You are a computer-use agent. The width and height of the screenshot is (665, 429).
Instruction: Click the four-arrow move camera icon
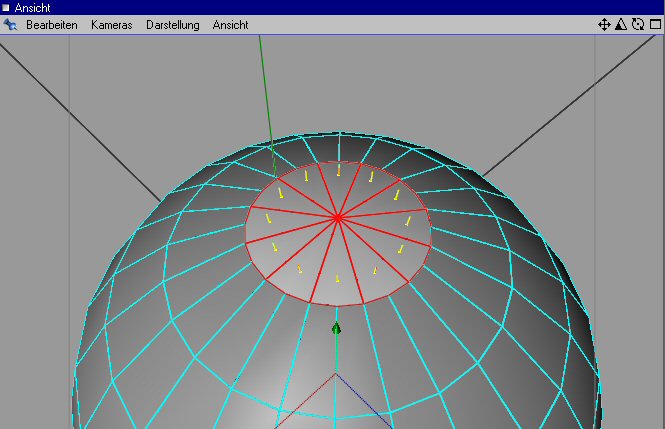click(604, 24)
